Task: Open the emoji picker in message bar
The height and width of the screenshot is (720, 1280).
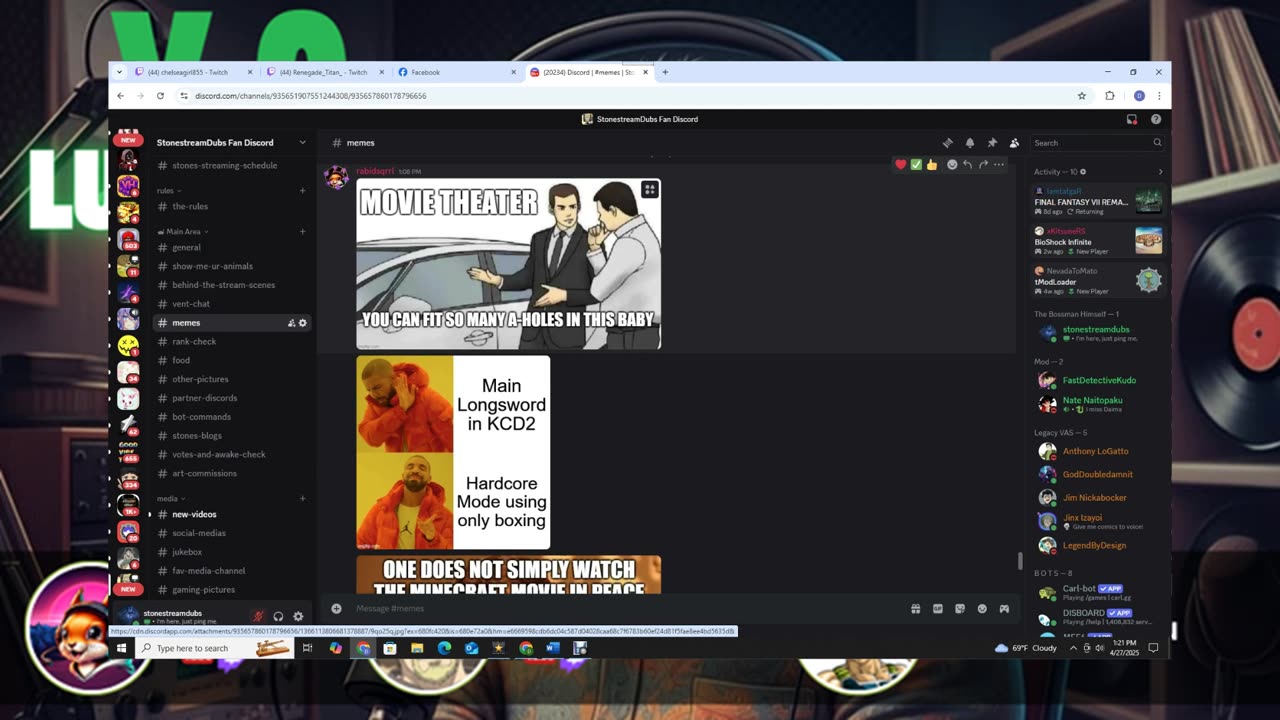Action: (x=982, y=608)
